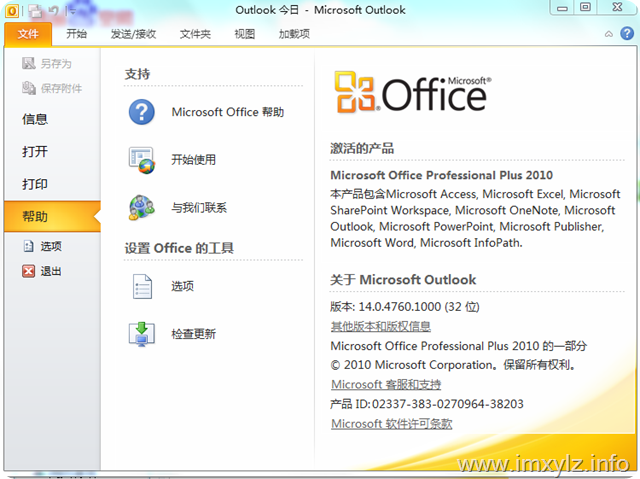Click the 检查更新 download icon

tap(141, 334)
